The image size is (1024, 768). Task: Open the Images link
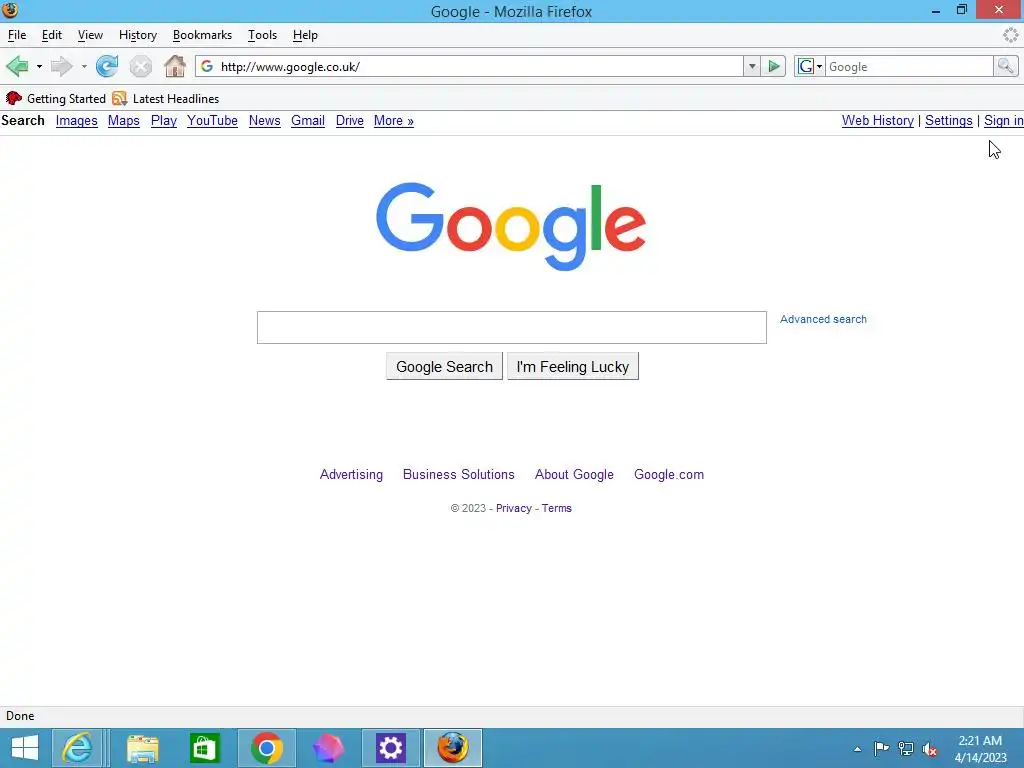point(76,121)
